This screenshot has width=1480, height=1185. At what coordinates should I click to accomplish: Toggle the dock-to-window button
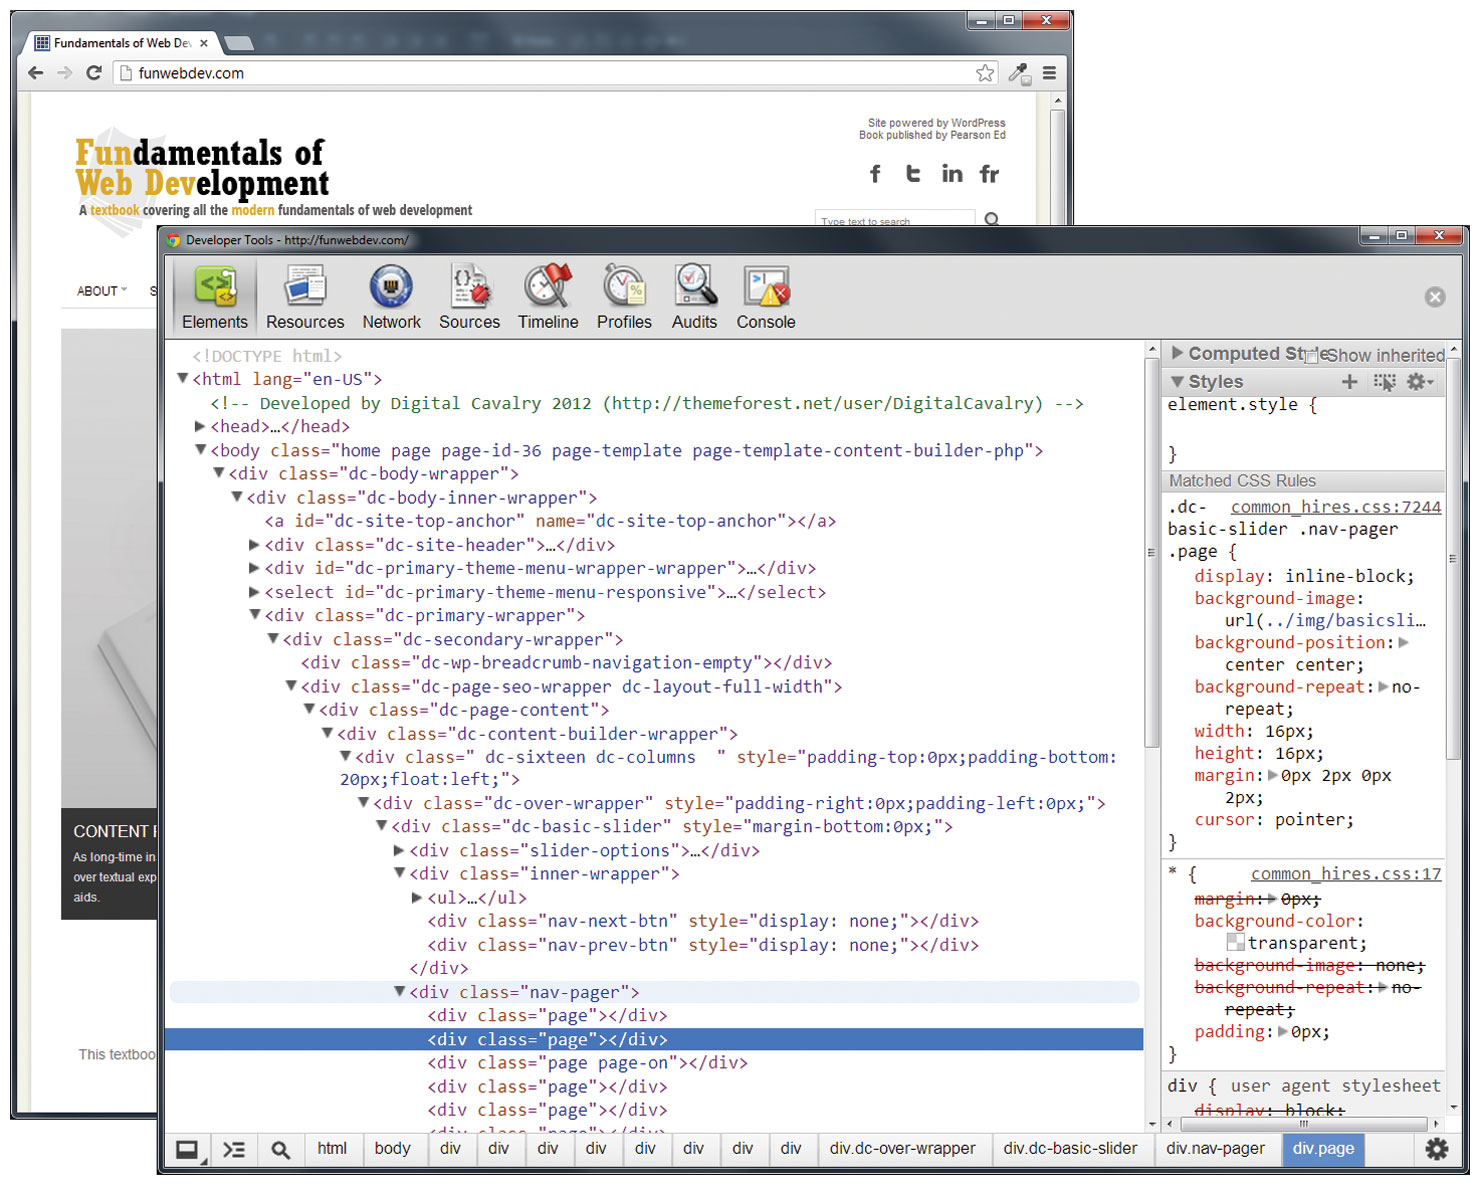coord(187,1150)
